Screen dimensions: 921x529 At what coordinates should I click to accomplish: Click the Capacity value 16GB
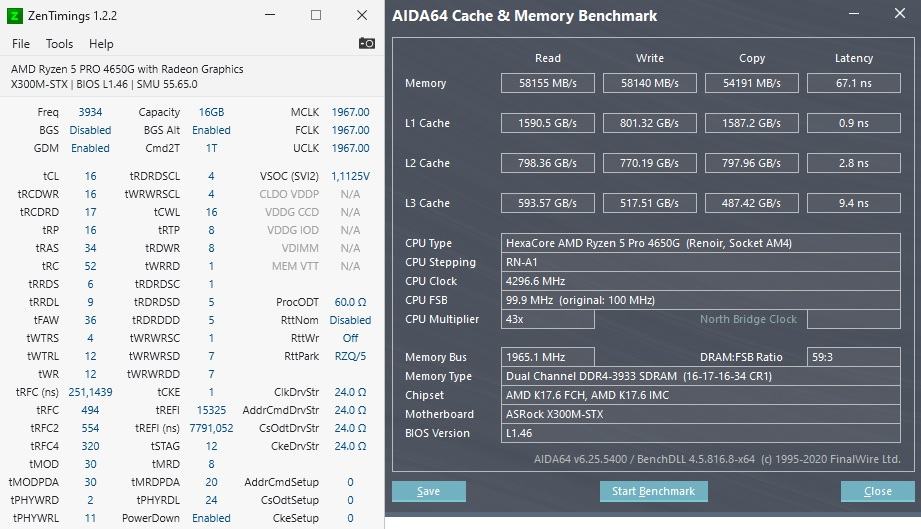(x=211, y=112)
